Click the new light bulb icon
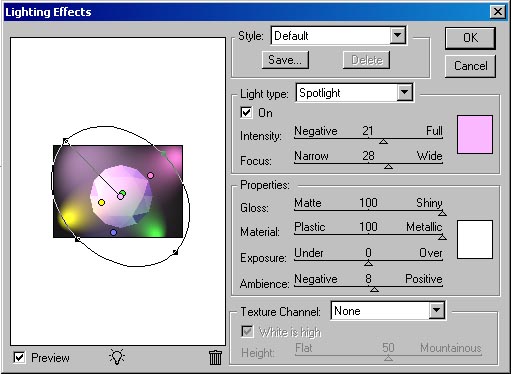The image size is (511, 374). point(117,357)
